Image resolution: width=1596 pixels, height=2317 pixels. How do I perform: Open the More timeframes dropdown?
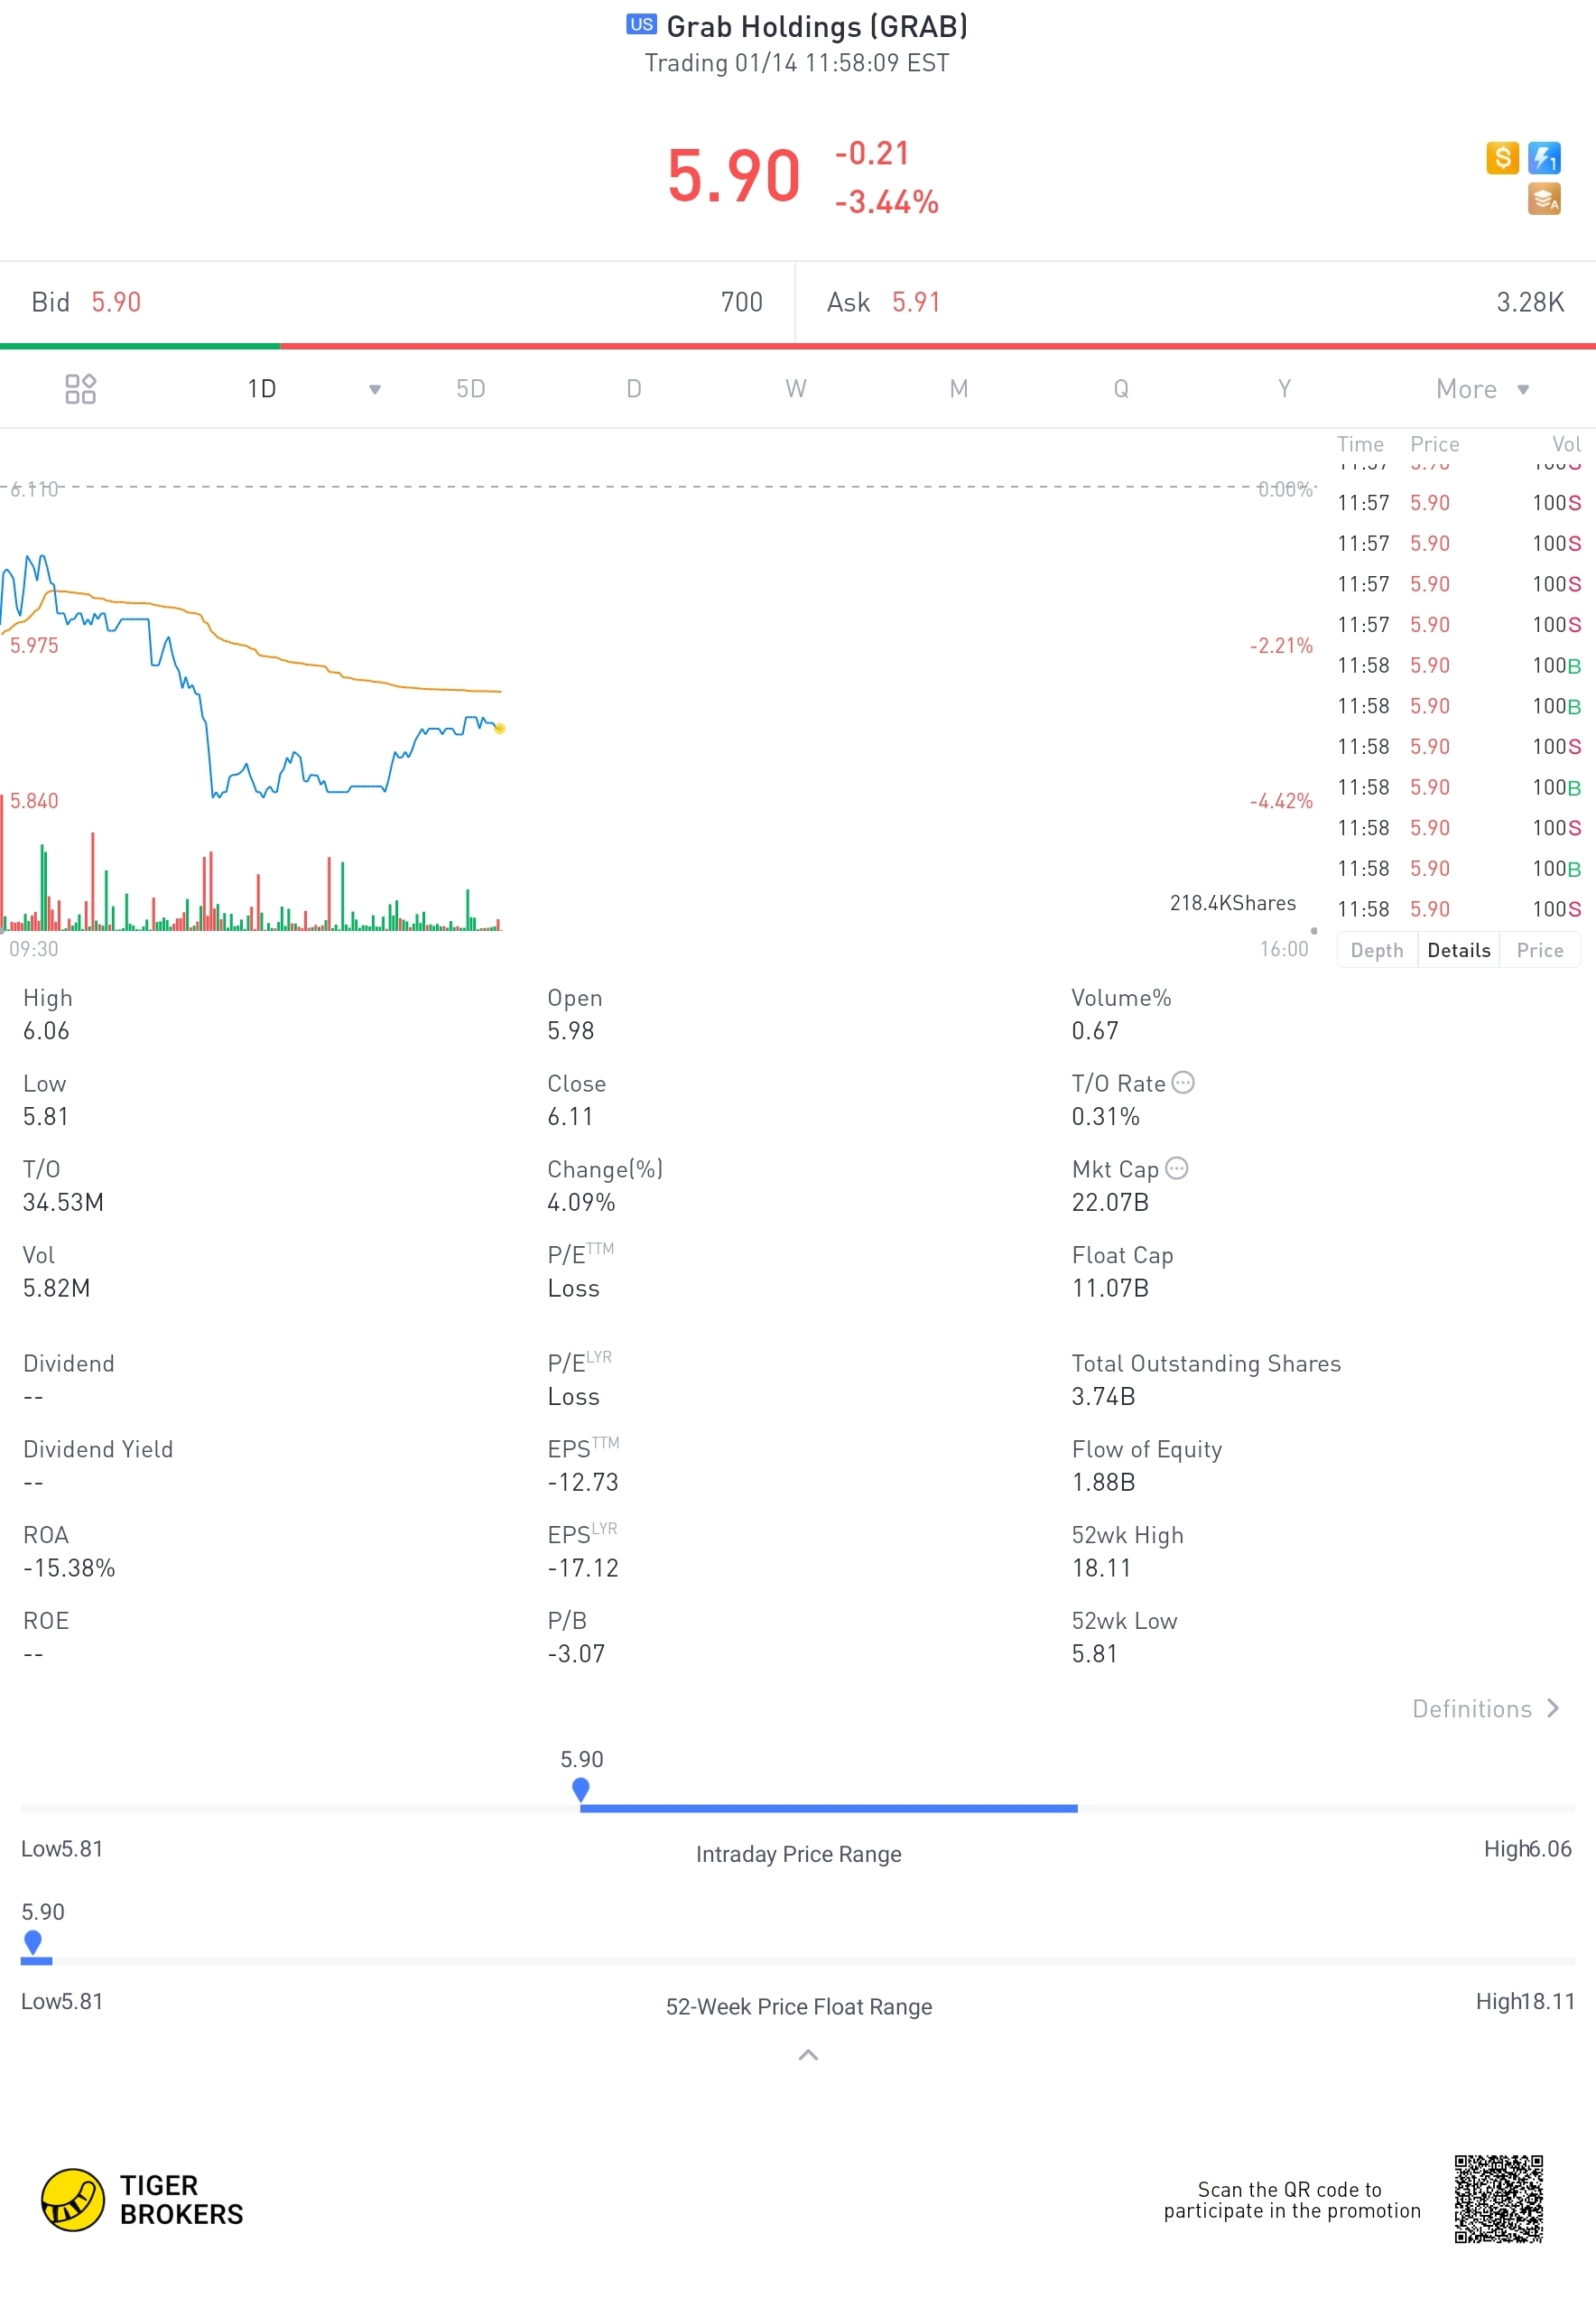click(1481, 389)
